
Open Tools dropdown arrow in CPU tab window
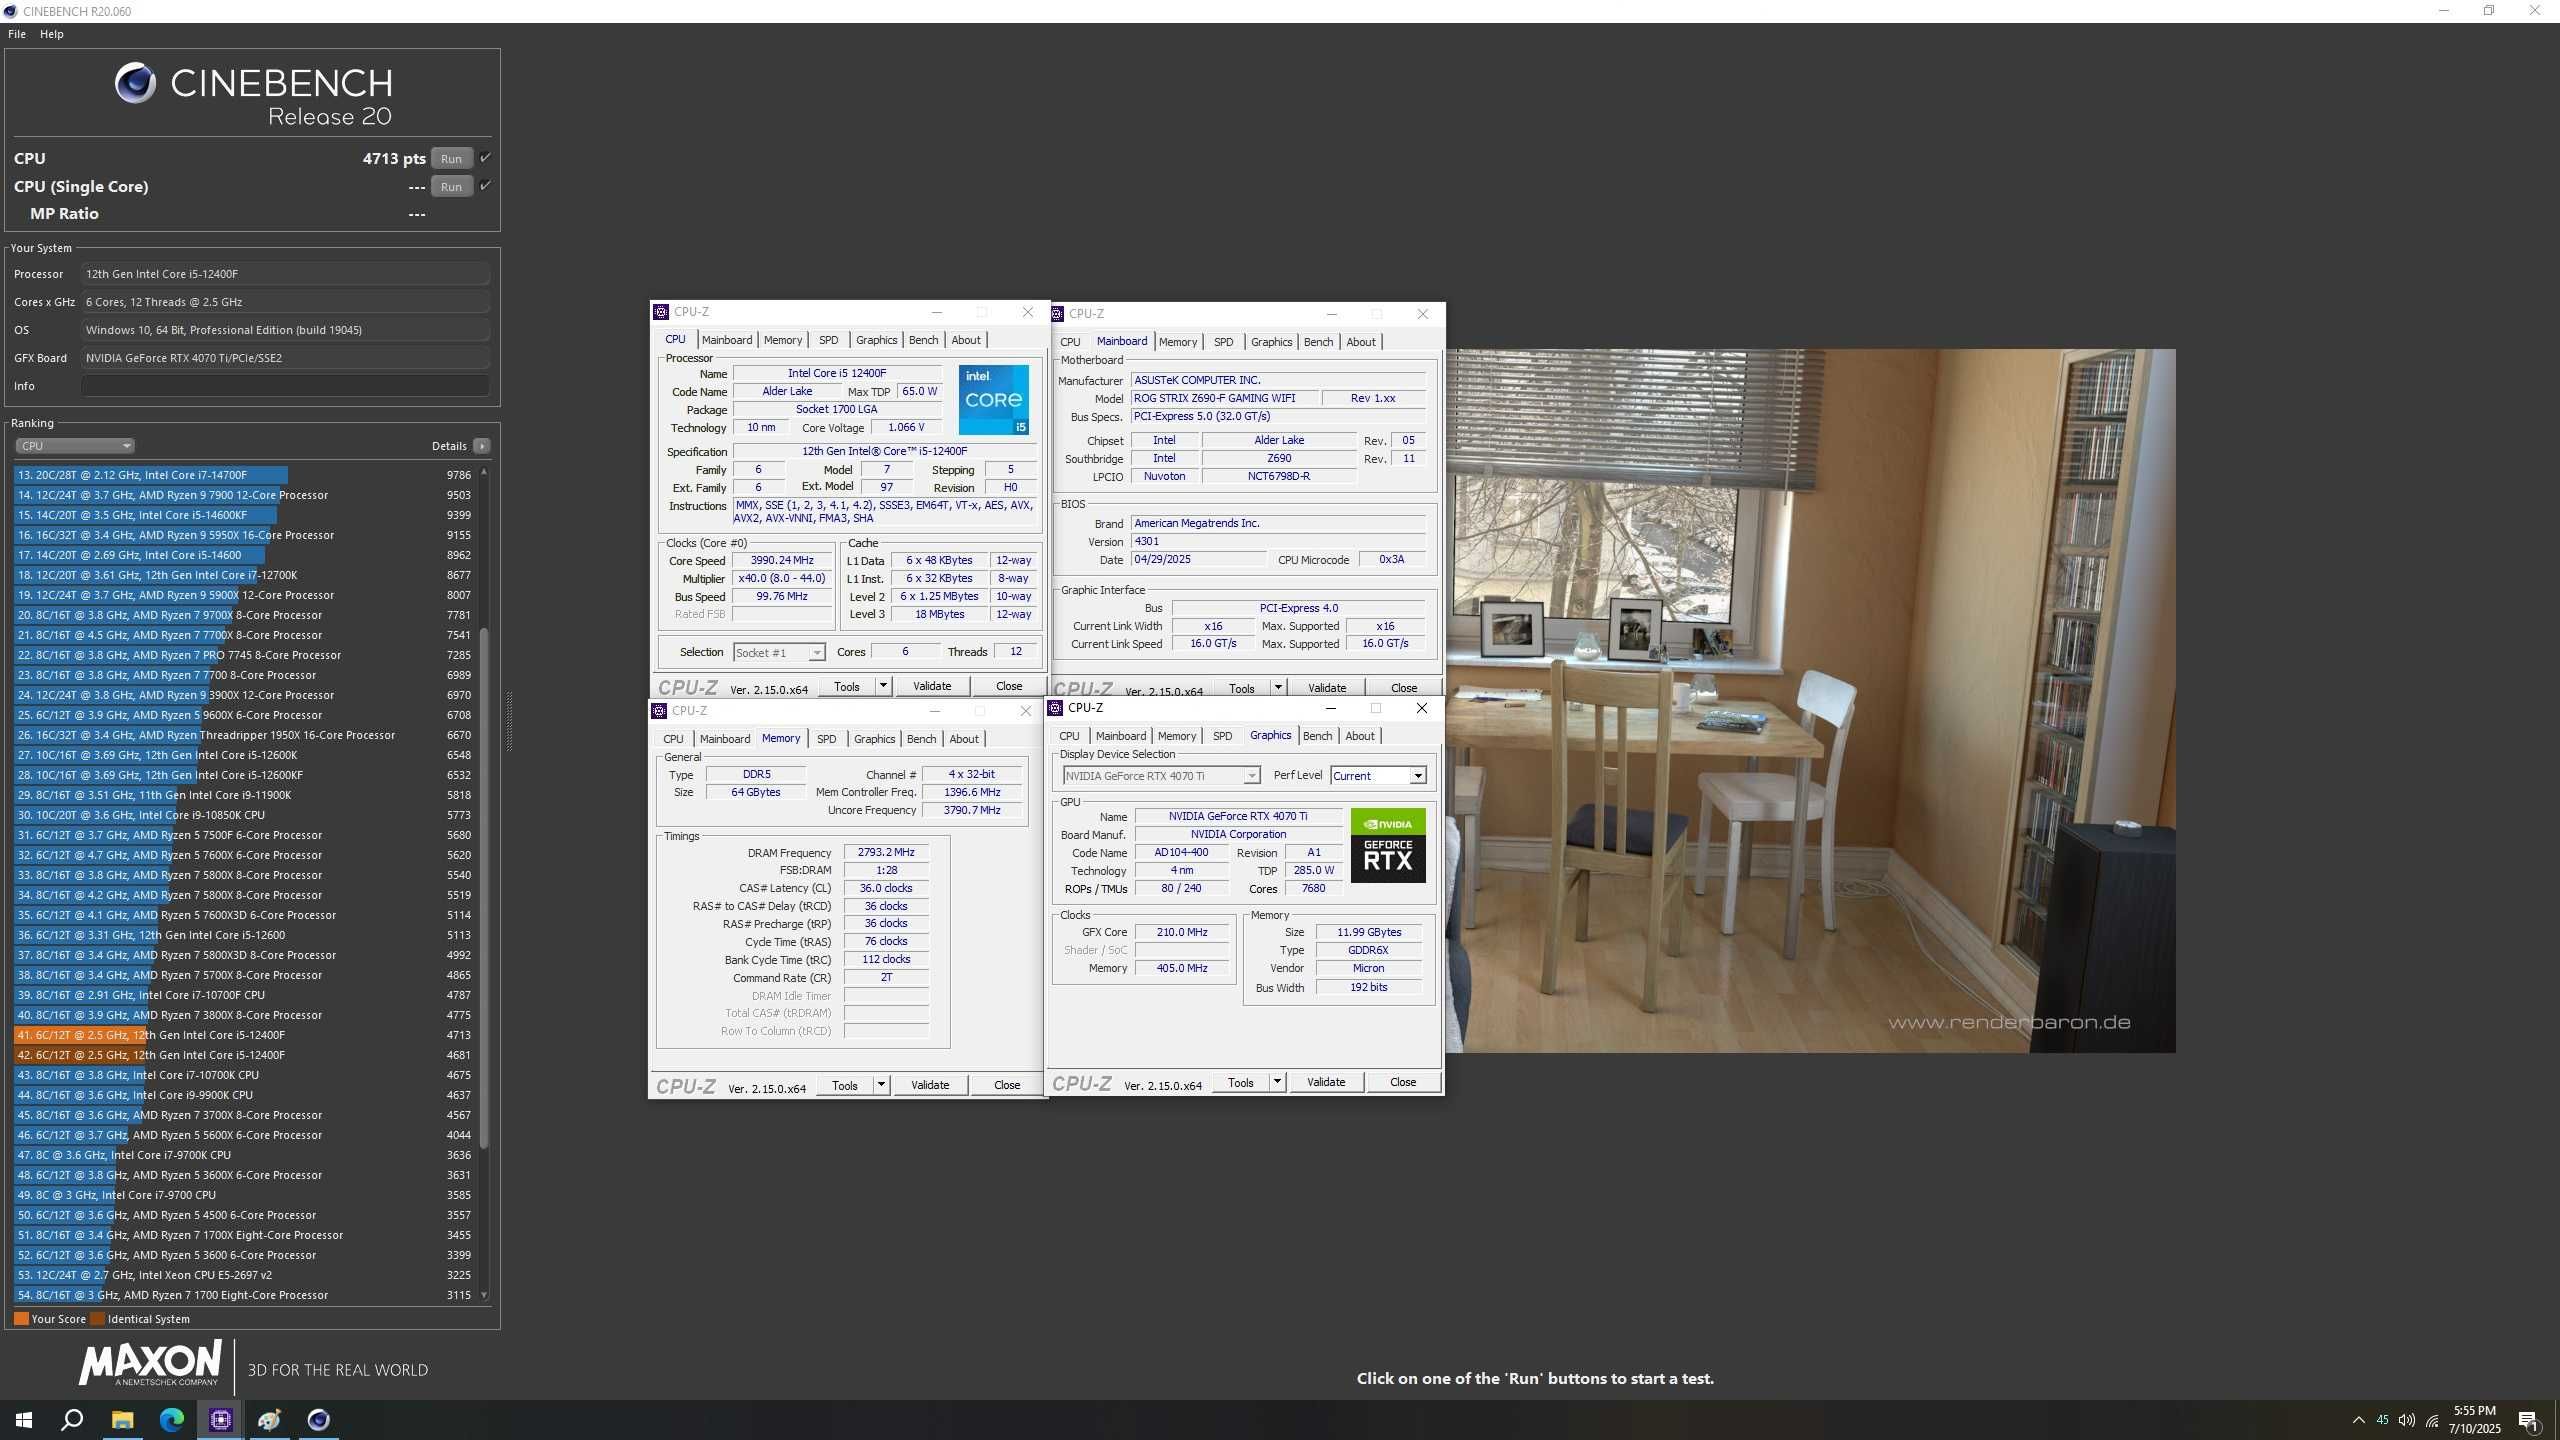pyautogui.click(x=883, y=686)
